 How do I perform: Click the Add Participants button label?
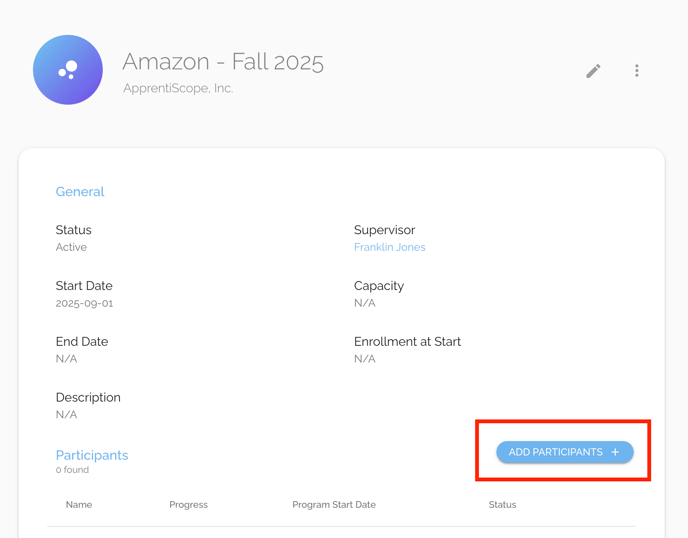coord(555,452)
